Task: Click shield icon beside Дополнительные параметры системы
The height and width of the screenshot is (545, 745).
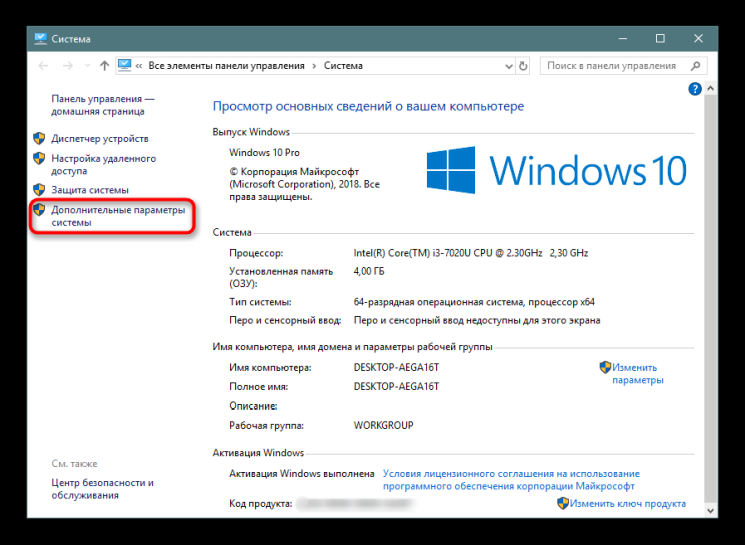Action: tap(39, 210)
